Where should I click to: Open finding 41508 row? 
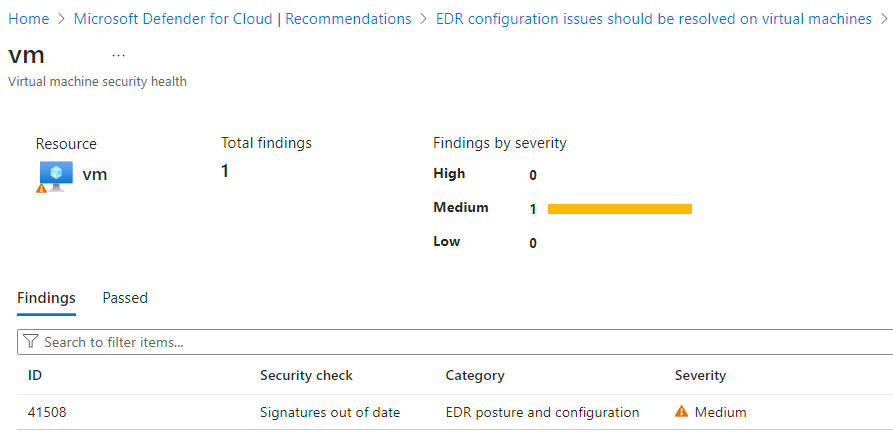coord(455,412)
